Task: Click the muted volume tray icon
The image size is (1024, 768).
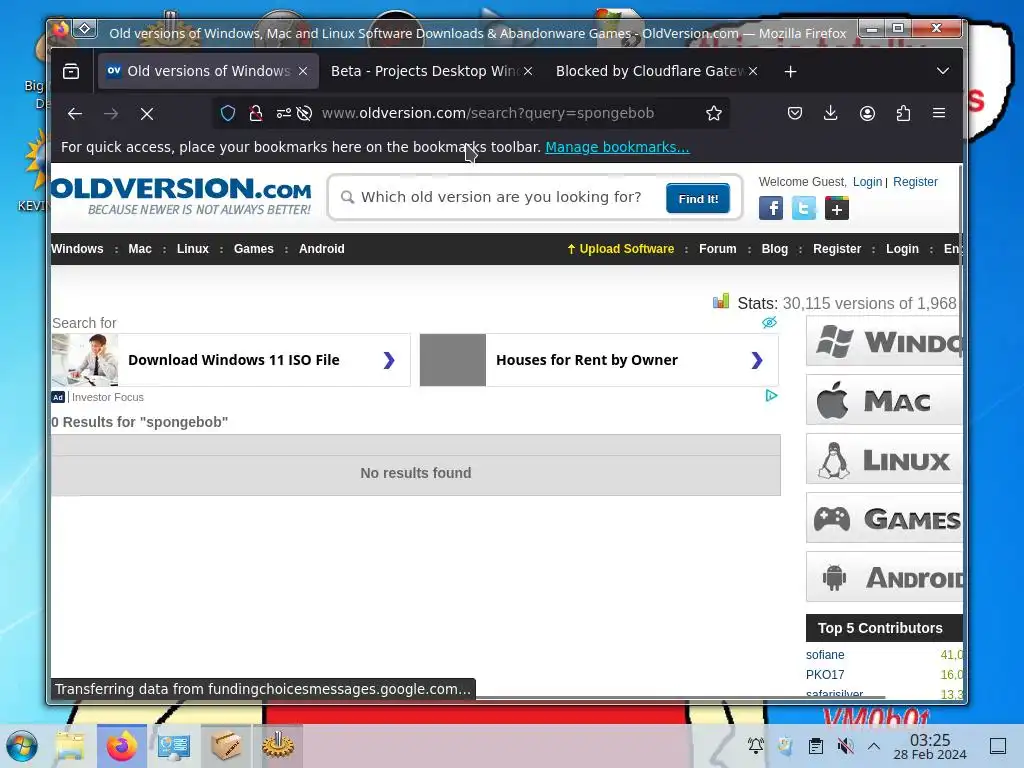Action: coord(845,746)
